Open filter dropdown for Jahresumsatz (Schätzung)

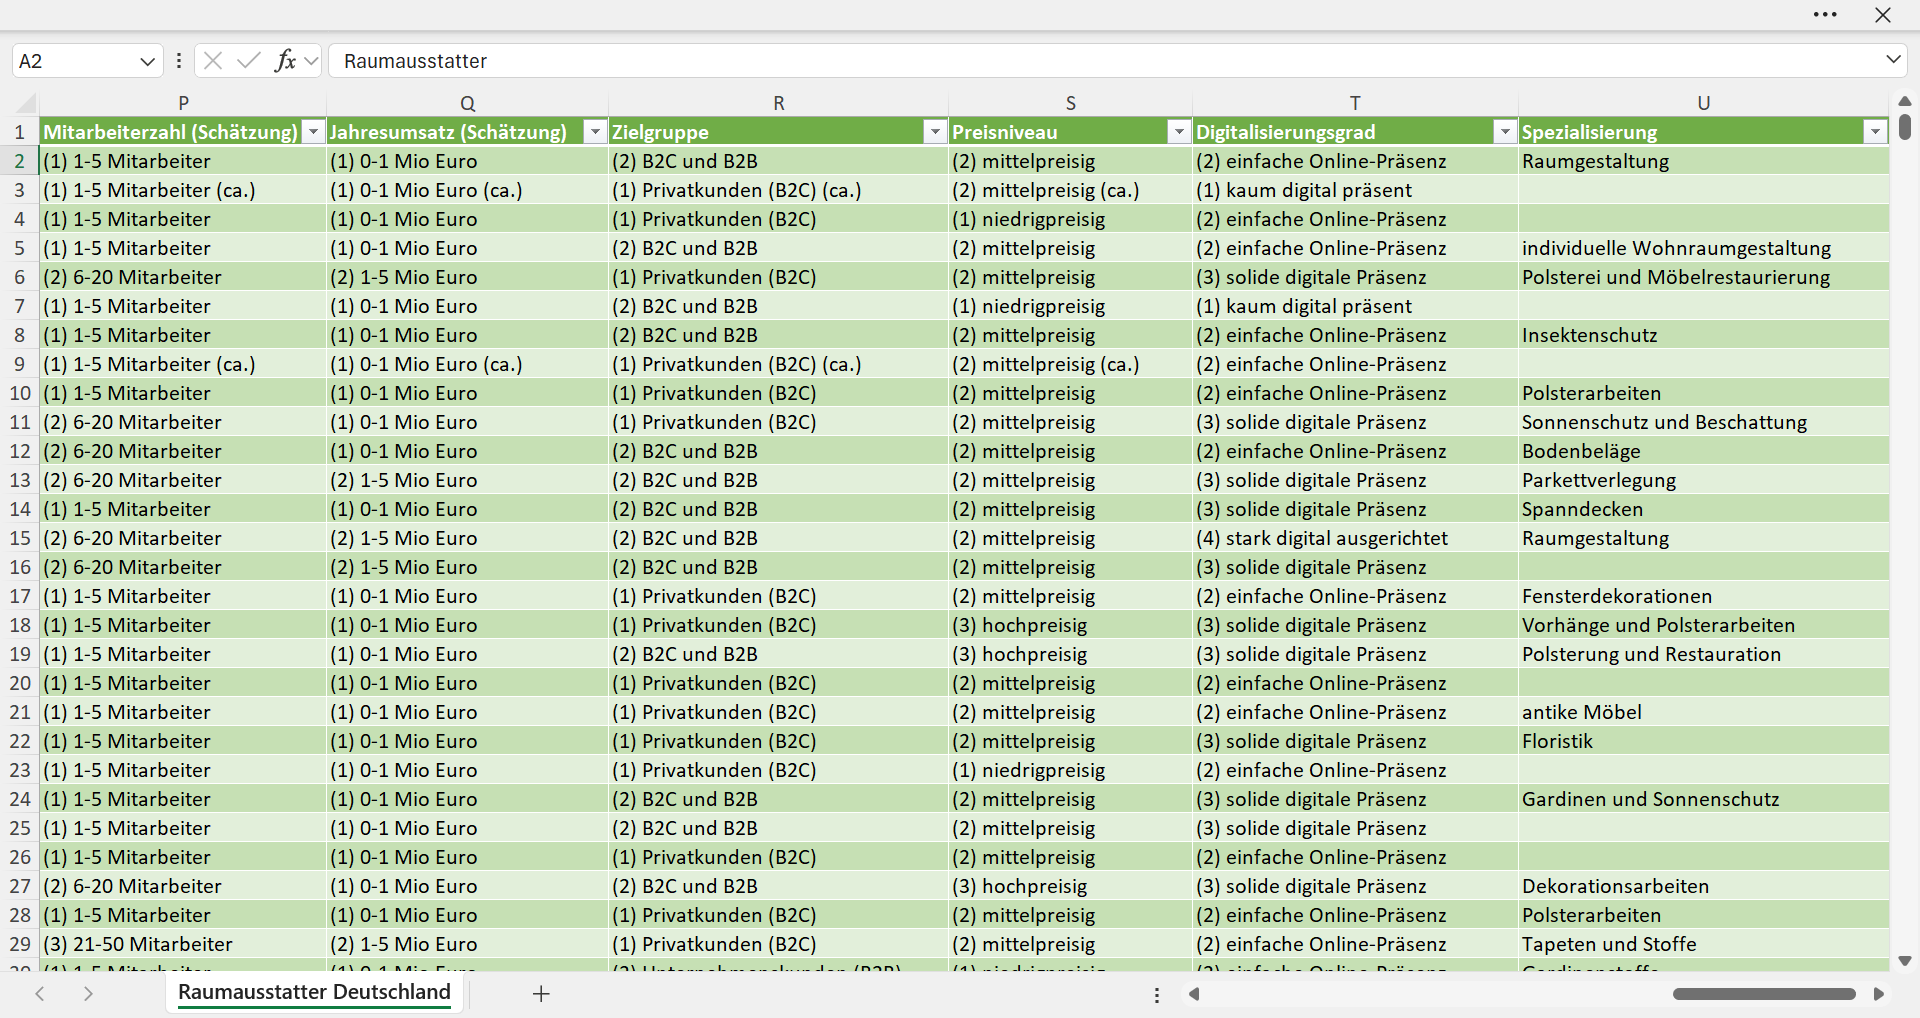pos(595,132)
